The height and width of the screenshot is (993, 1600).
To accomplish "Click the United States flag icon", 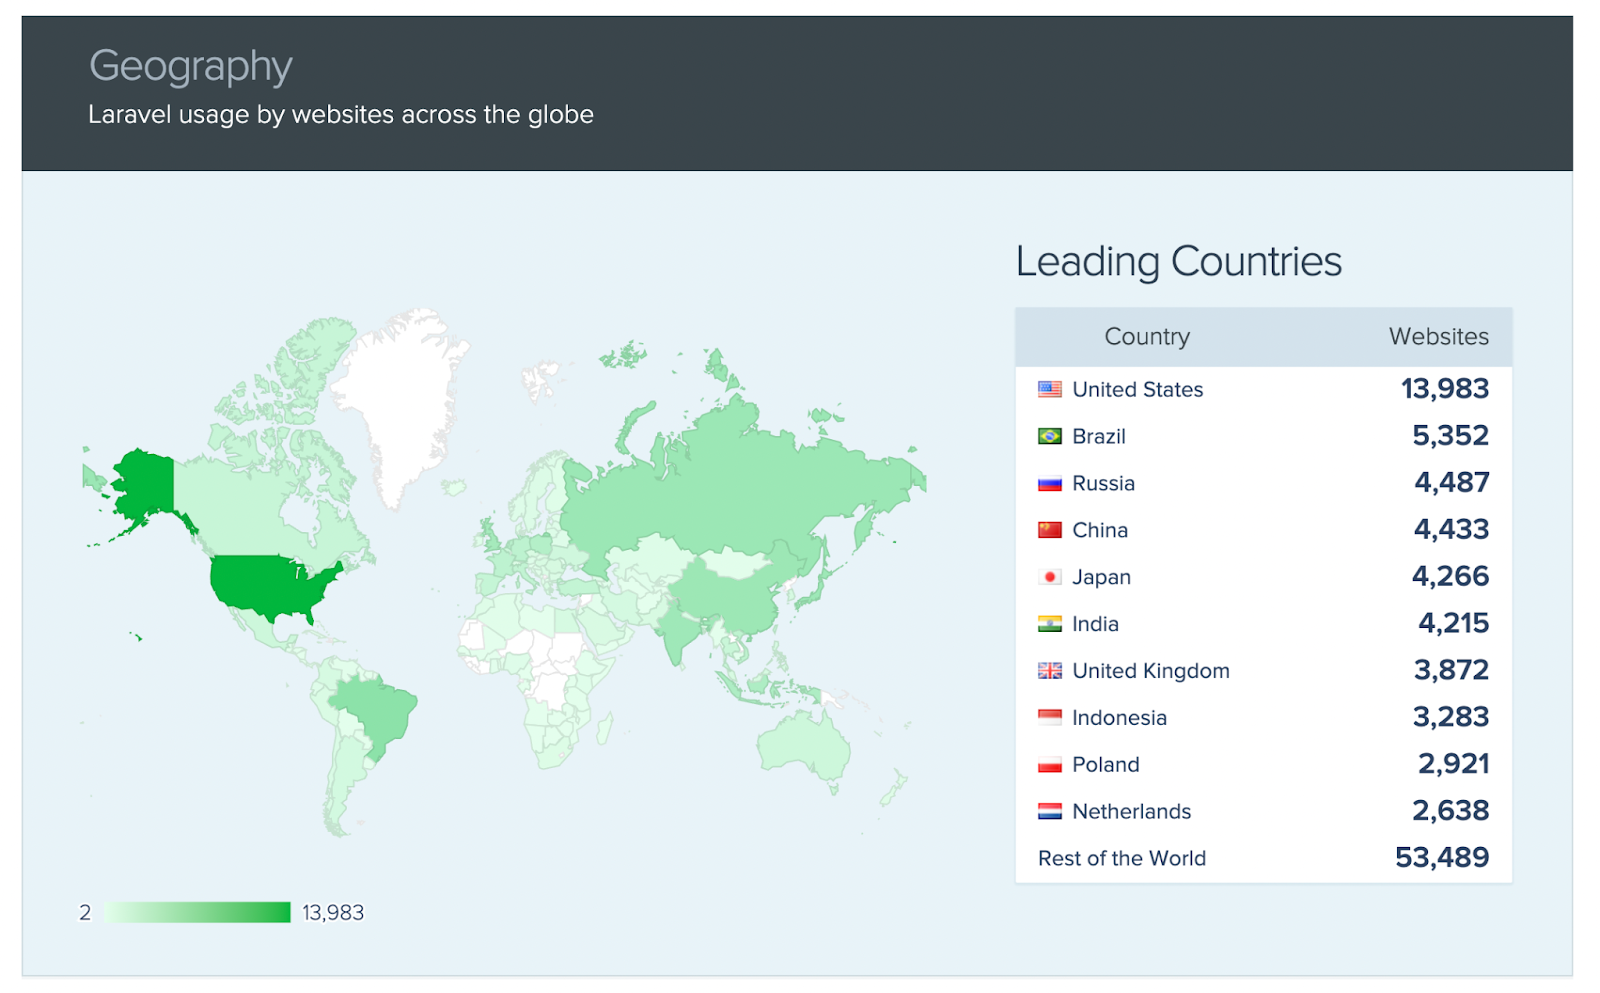I will (x=1049, y=389).
